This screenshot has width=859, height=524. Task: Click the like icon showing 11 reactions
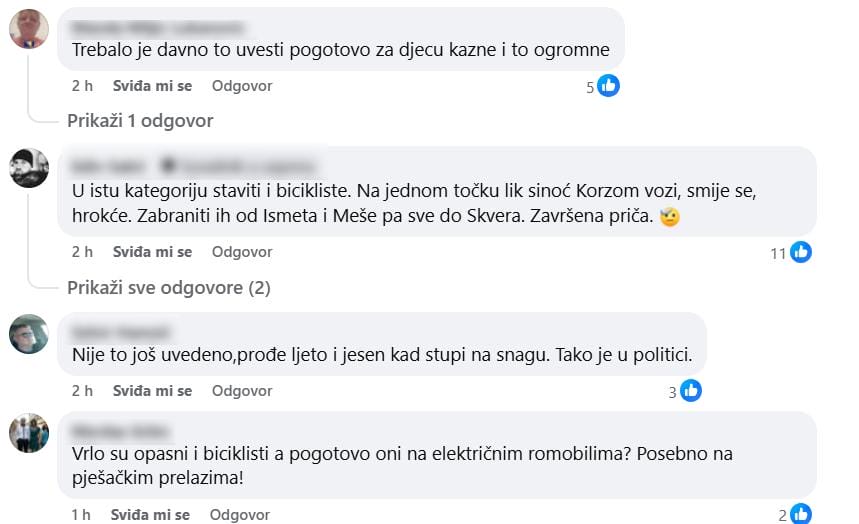tap(801, 253)
